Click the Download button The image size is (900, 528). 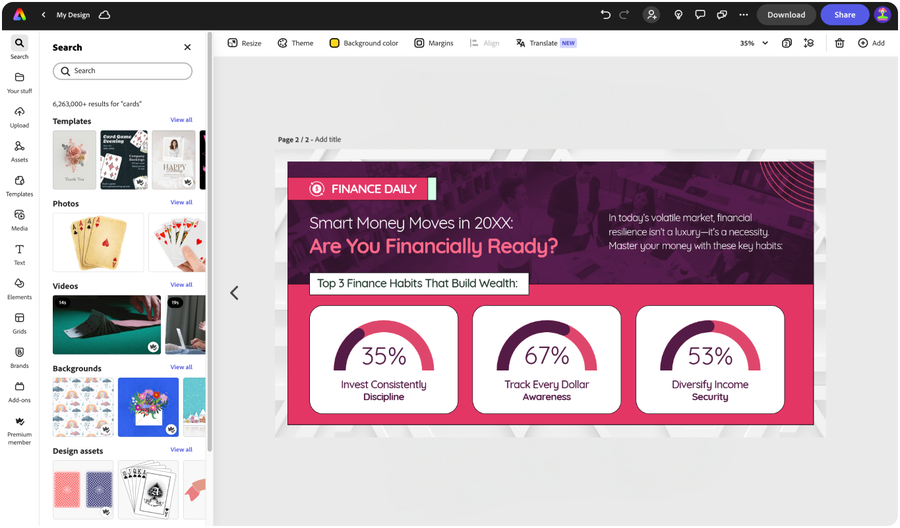786,15
